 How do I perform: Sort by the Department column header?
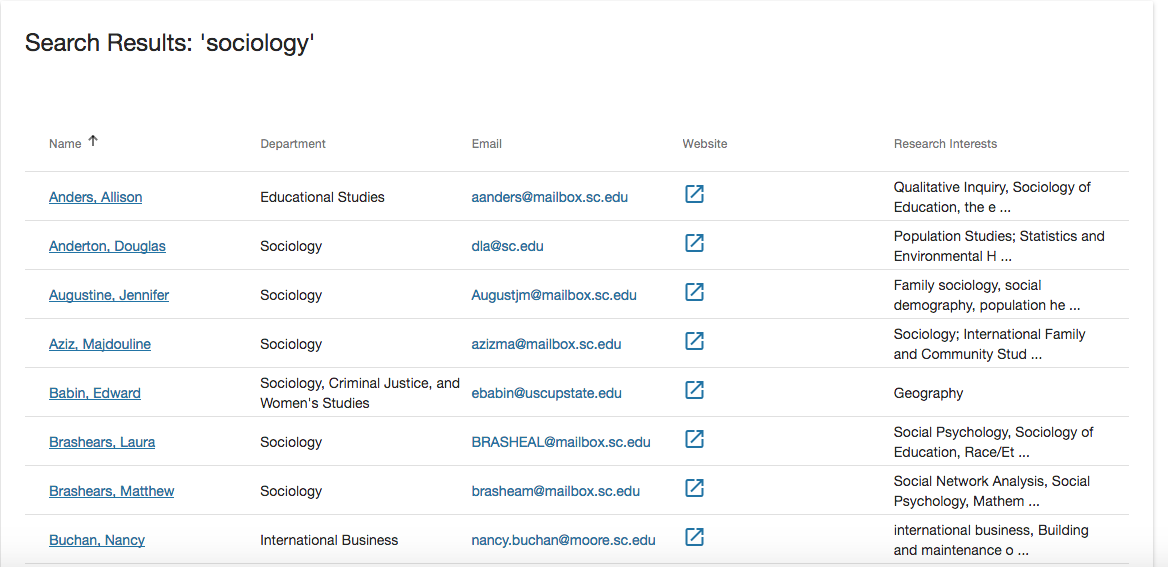tap(293, 144)
